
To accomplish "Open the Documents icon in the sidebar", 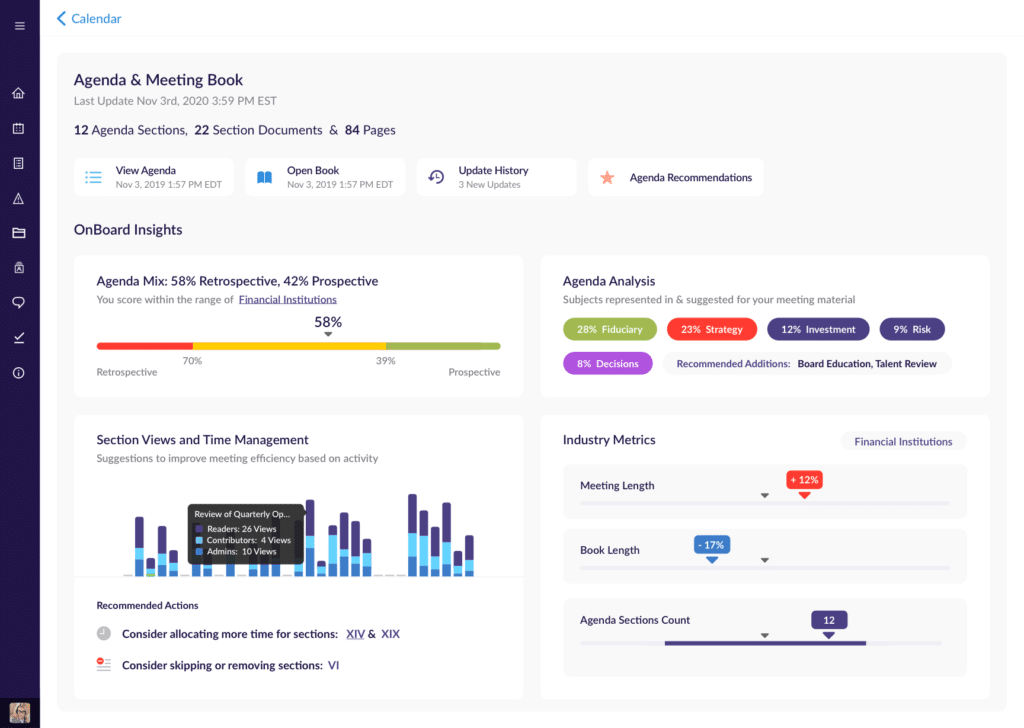I will point(18,162).
